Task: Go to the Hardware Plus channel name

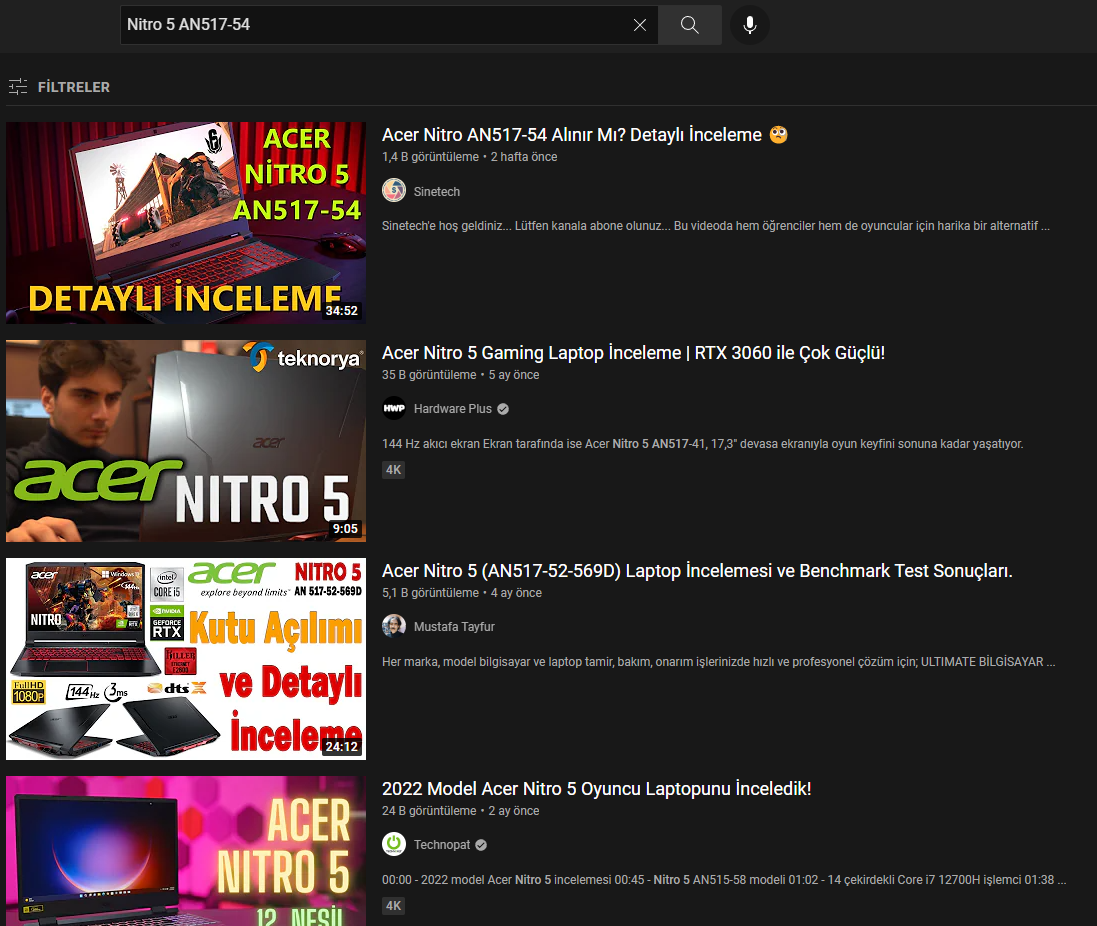Action: pos(453,409)
